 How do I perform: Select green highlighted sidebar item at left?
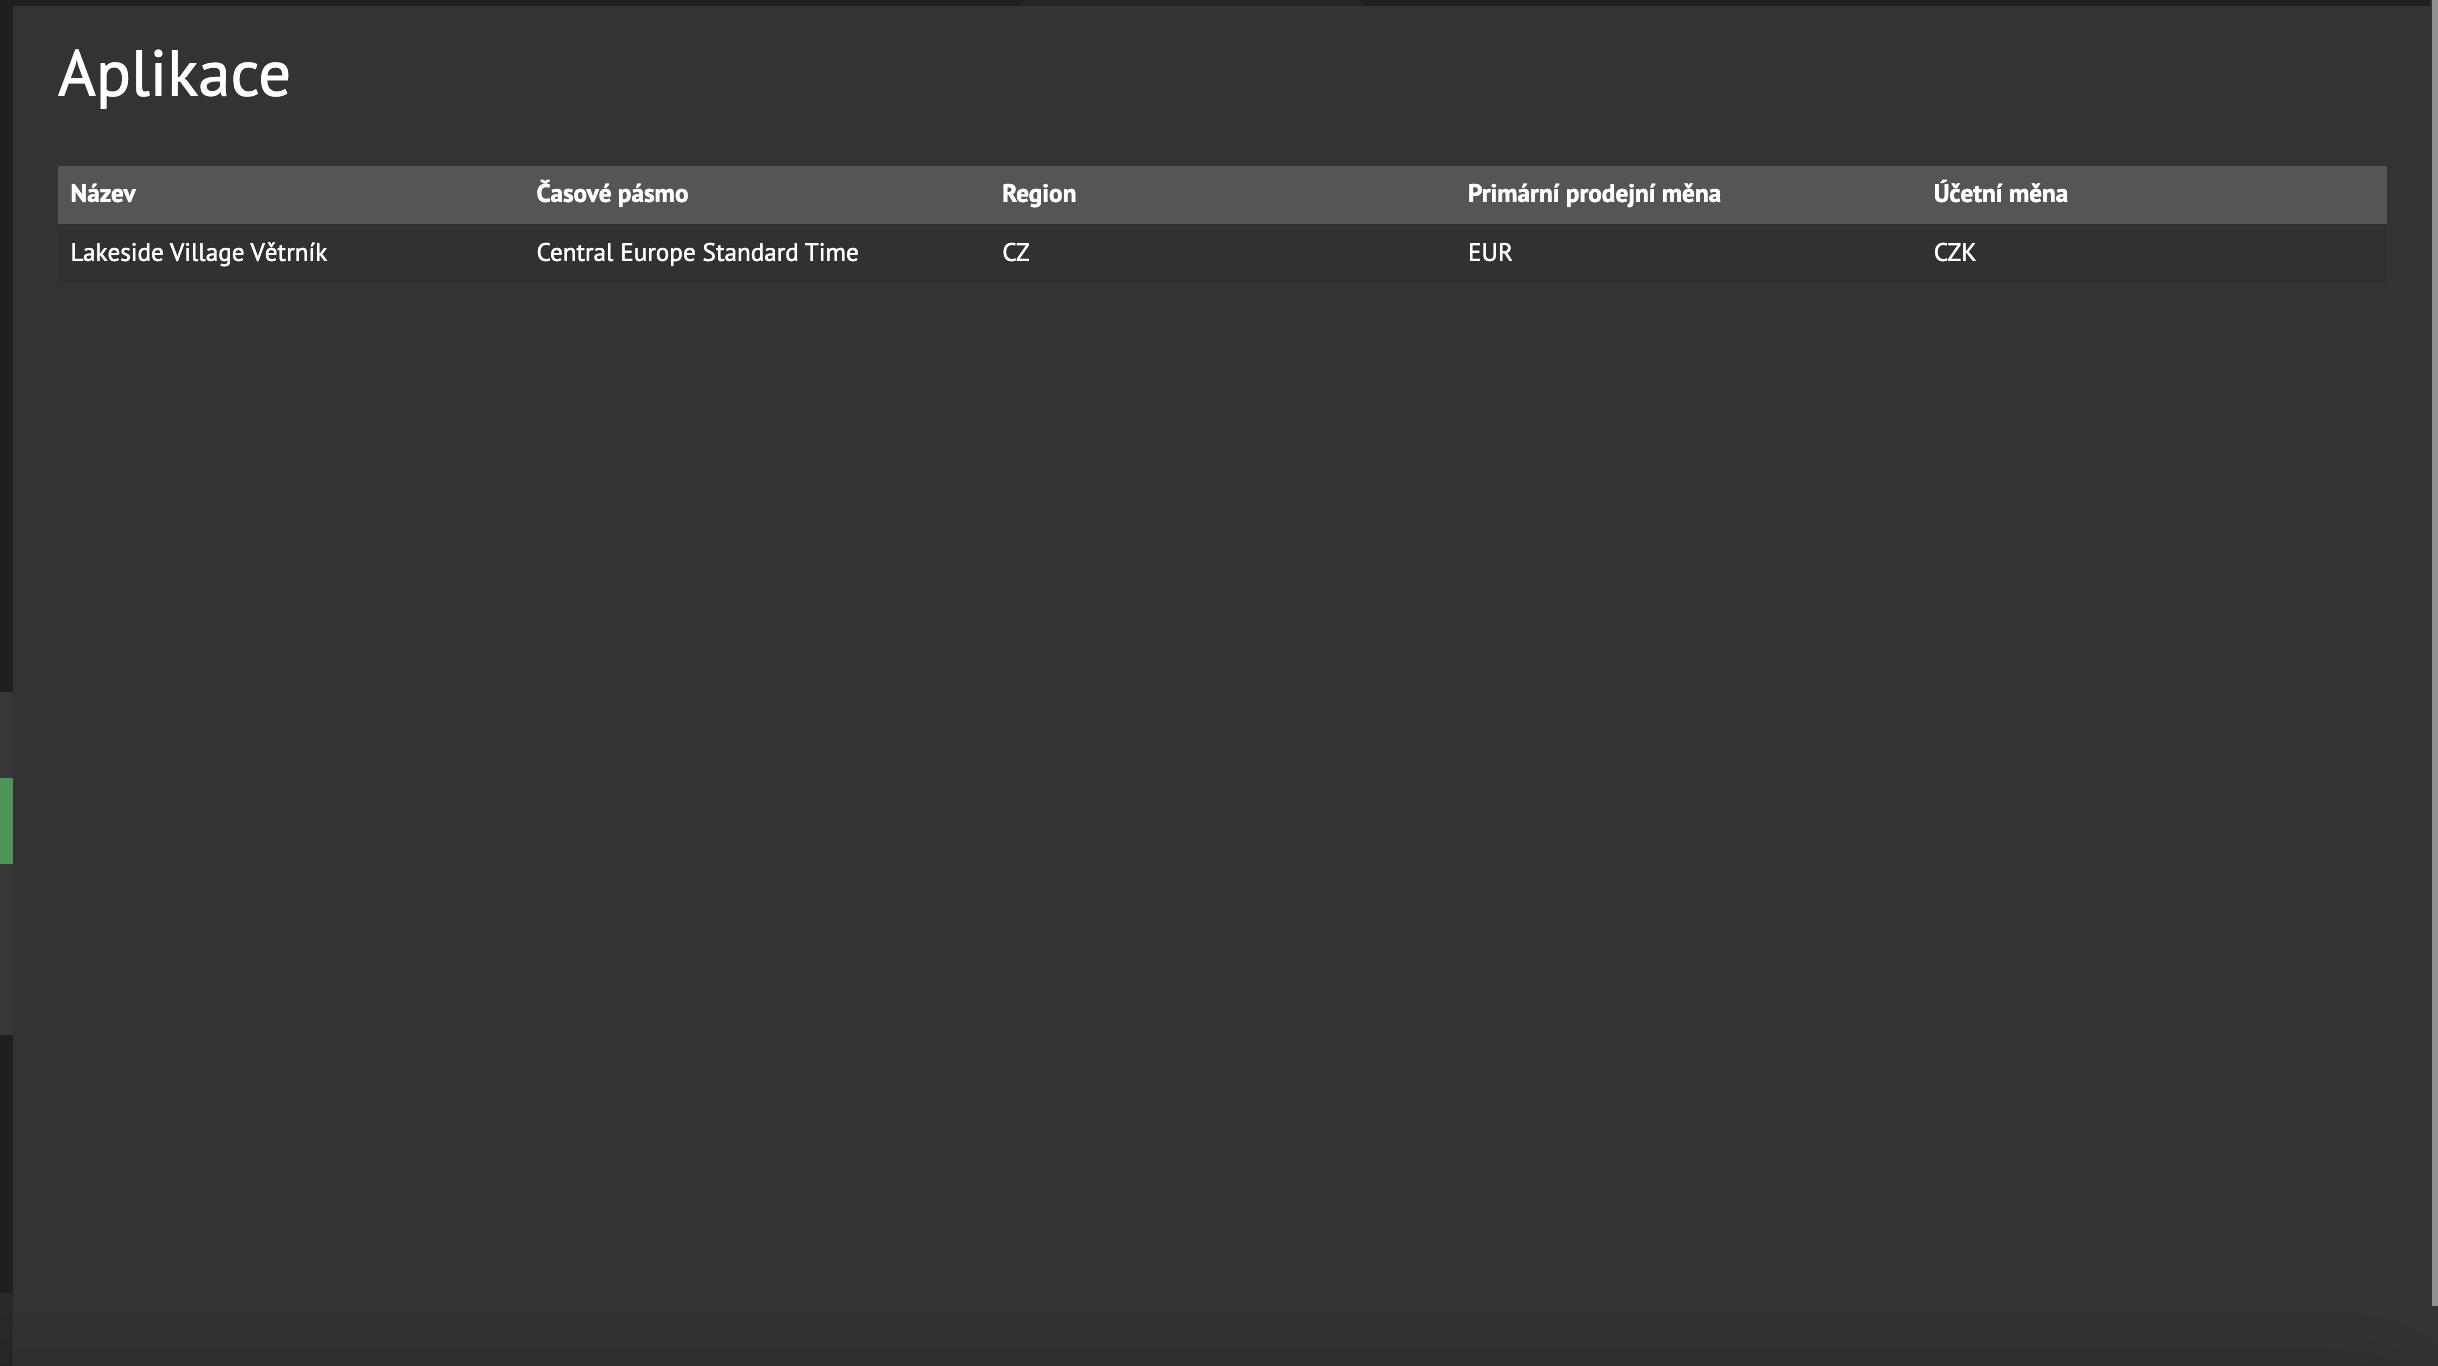(x=6, y=820)
